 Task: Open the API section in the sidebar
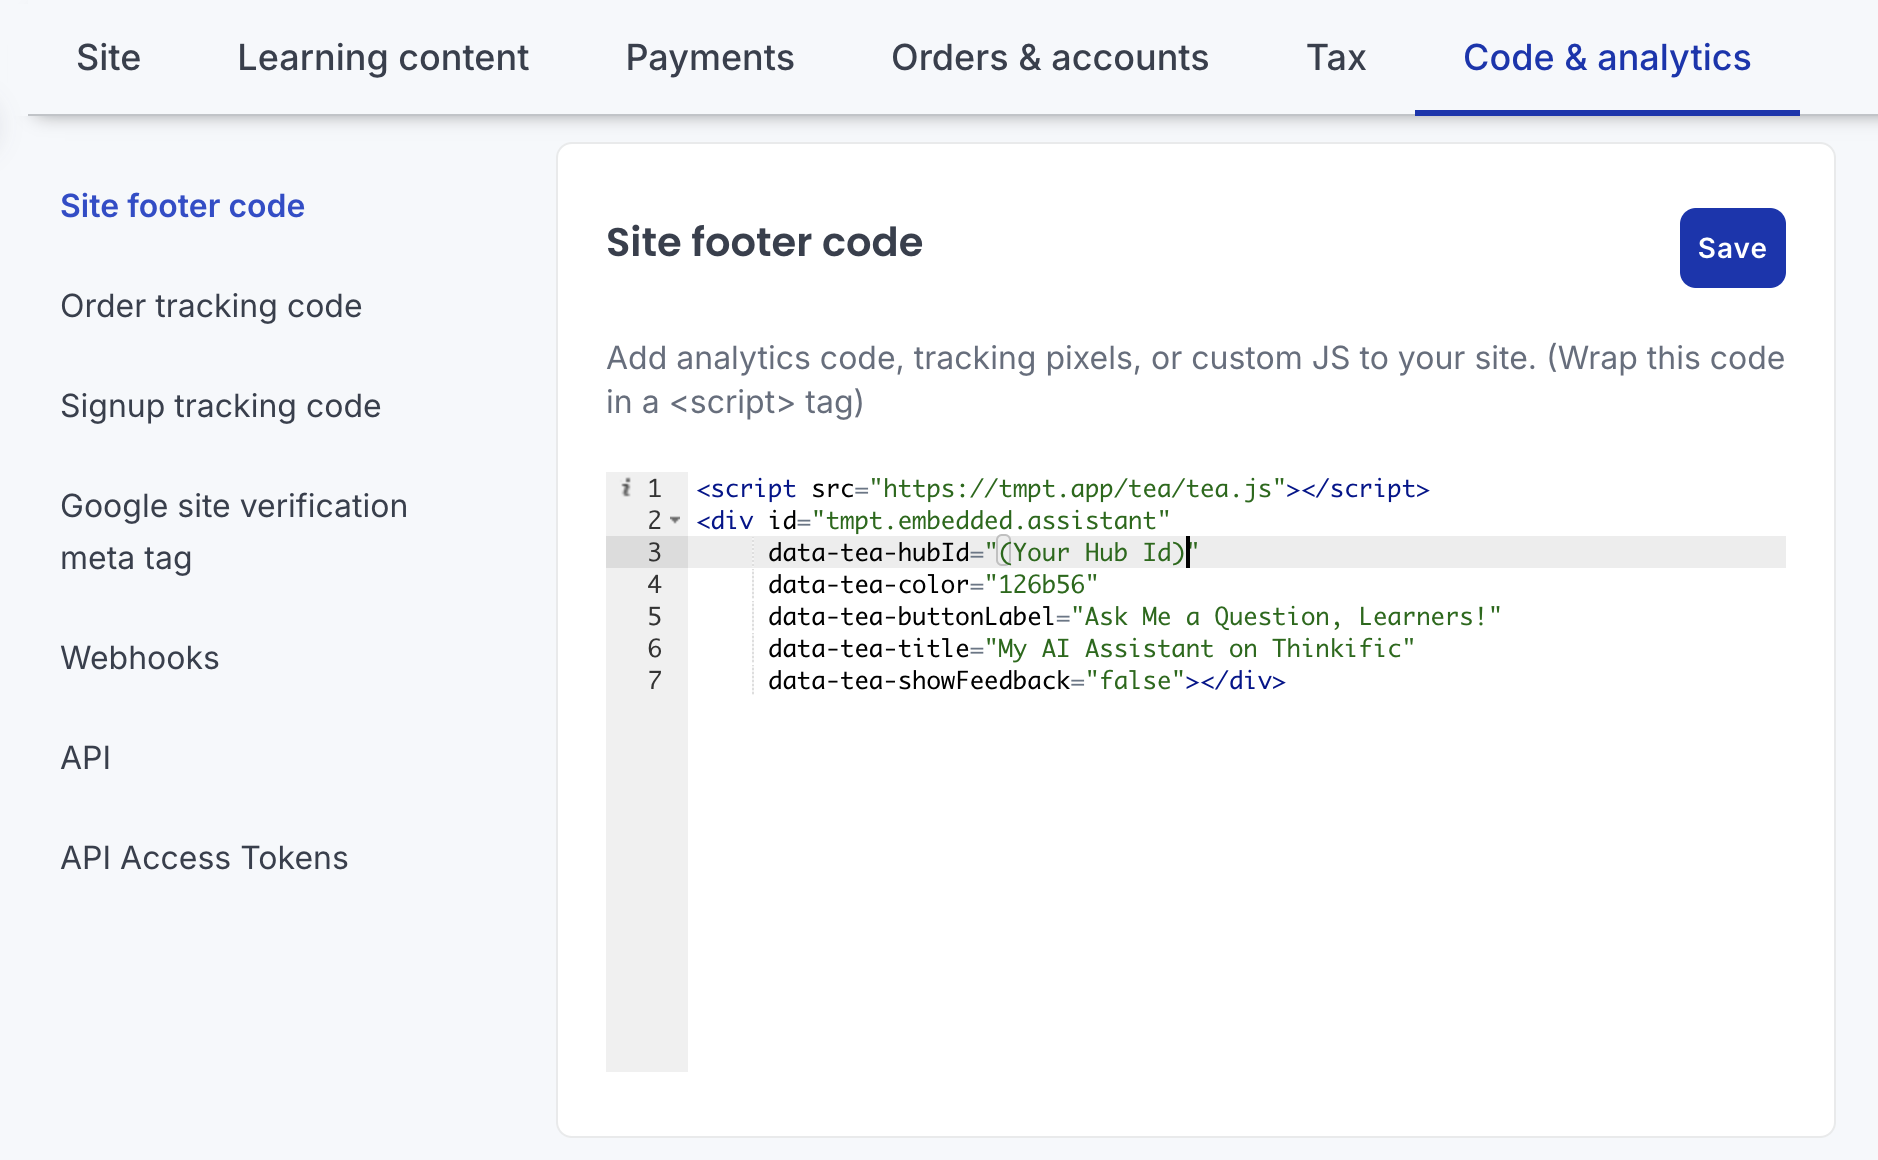[85, 758]
